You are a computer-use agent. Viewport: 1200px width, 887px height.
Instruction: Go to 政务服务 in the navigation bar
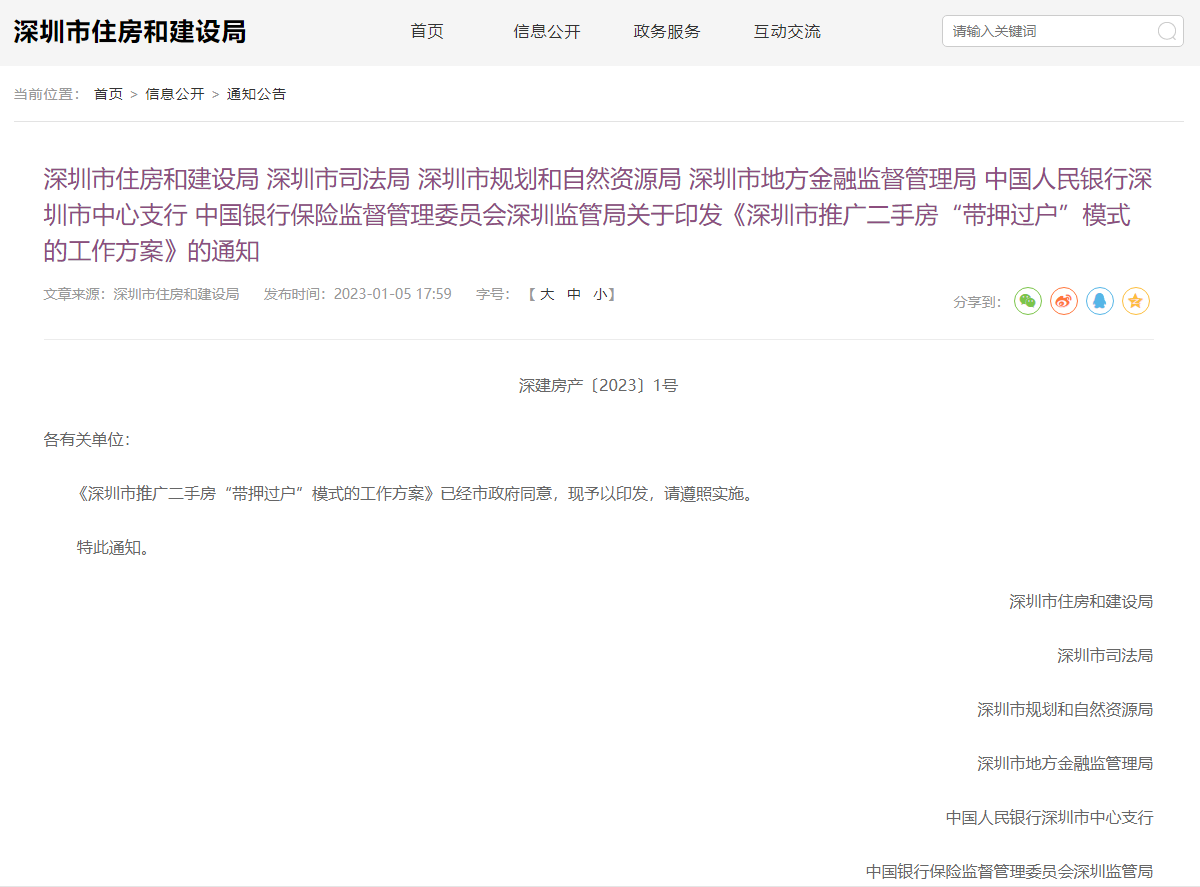667,32
